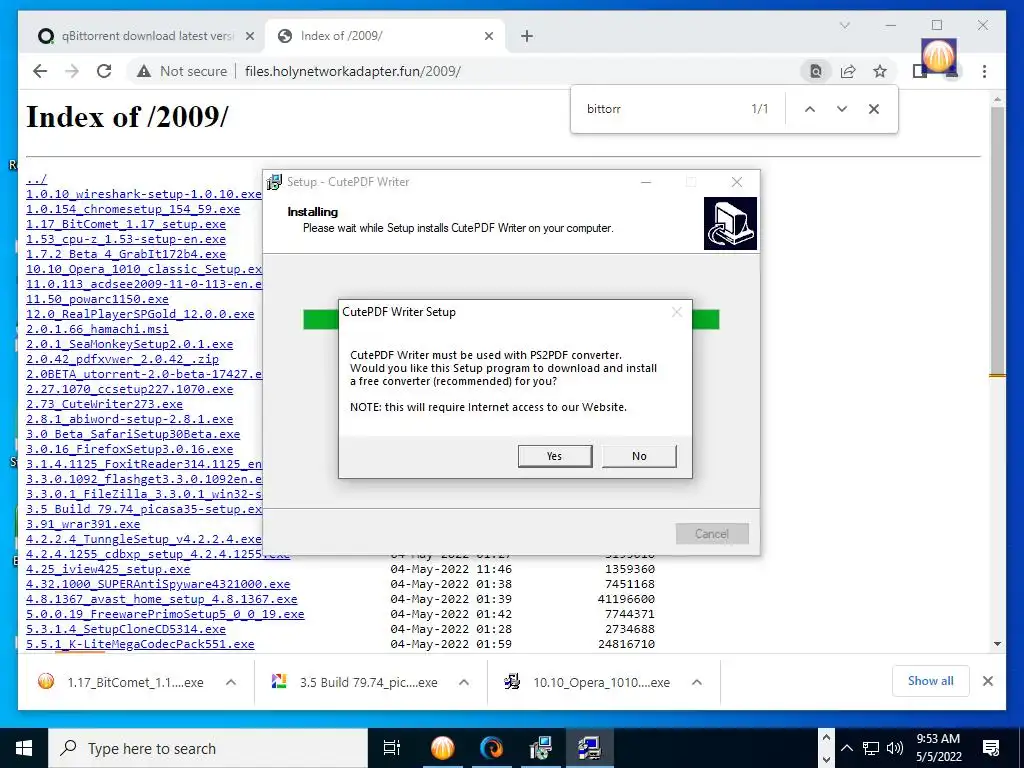Viewport: 1024px width, 768px height.
Task: Download 1.0.10_wireshark-setup-1.0.10.exe
Action: tap(144, 194)
